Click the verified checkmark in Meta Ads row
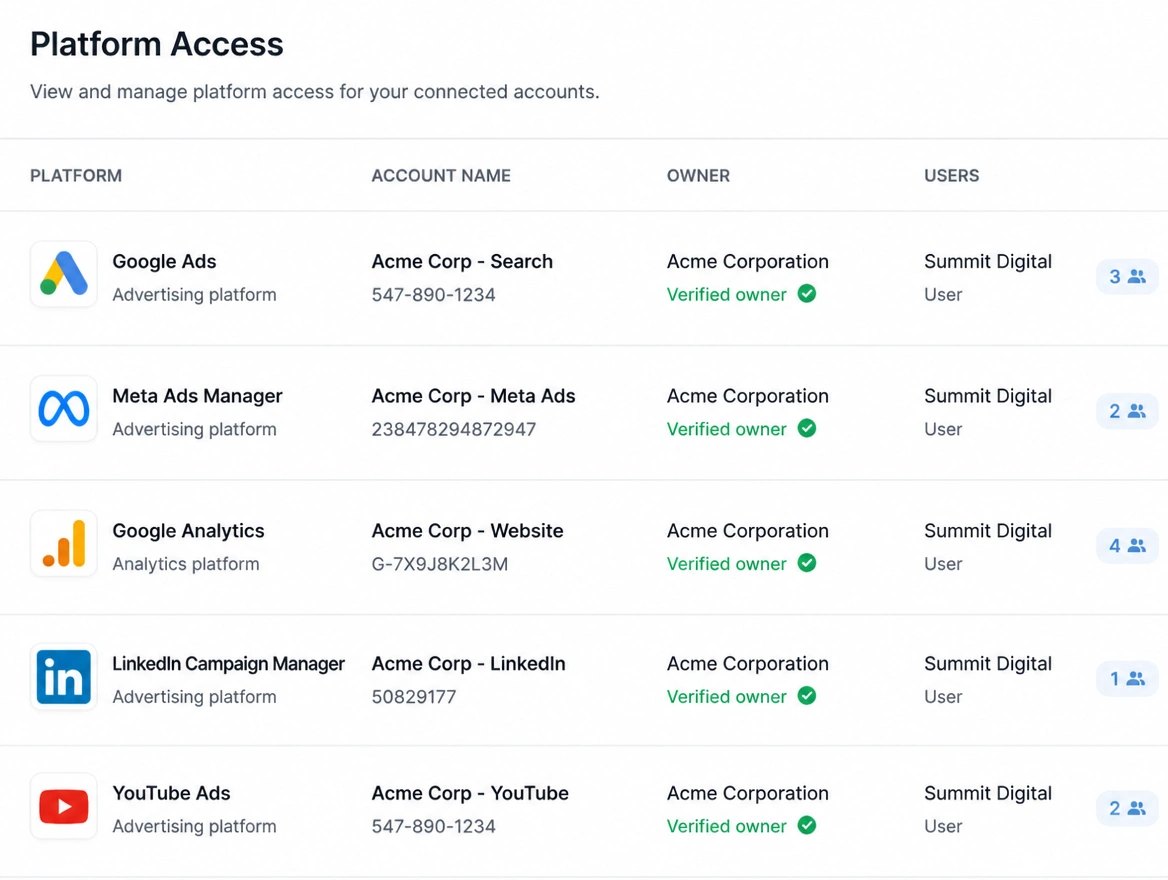 (807, 428)
